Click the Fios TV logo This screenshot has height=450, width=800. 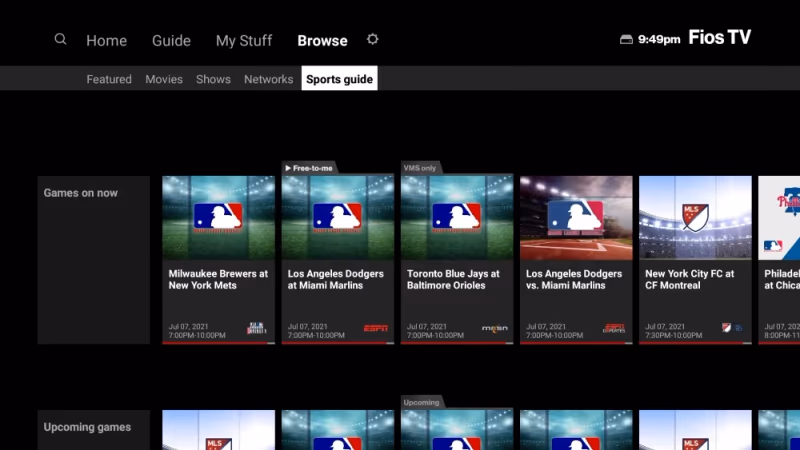tap(719, 37)
